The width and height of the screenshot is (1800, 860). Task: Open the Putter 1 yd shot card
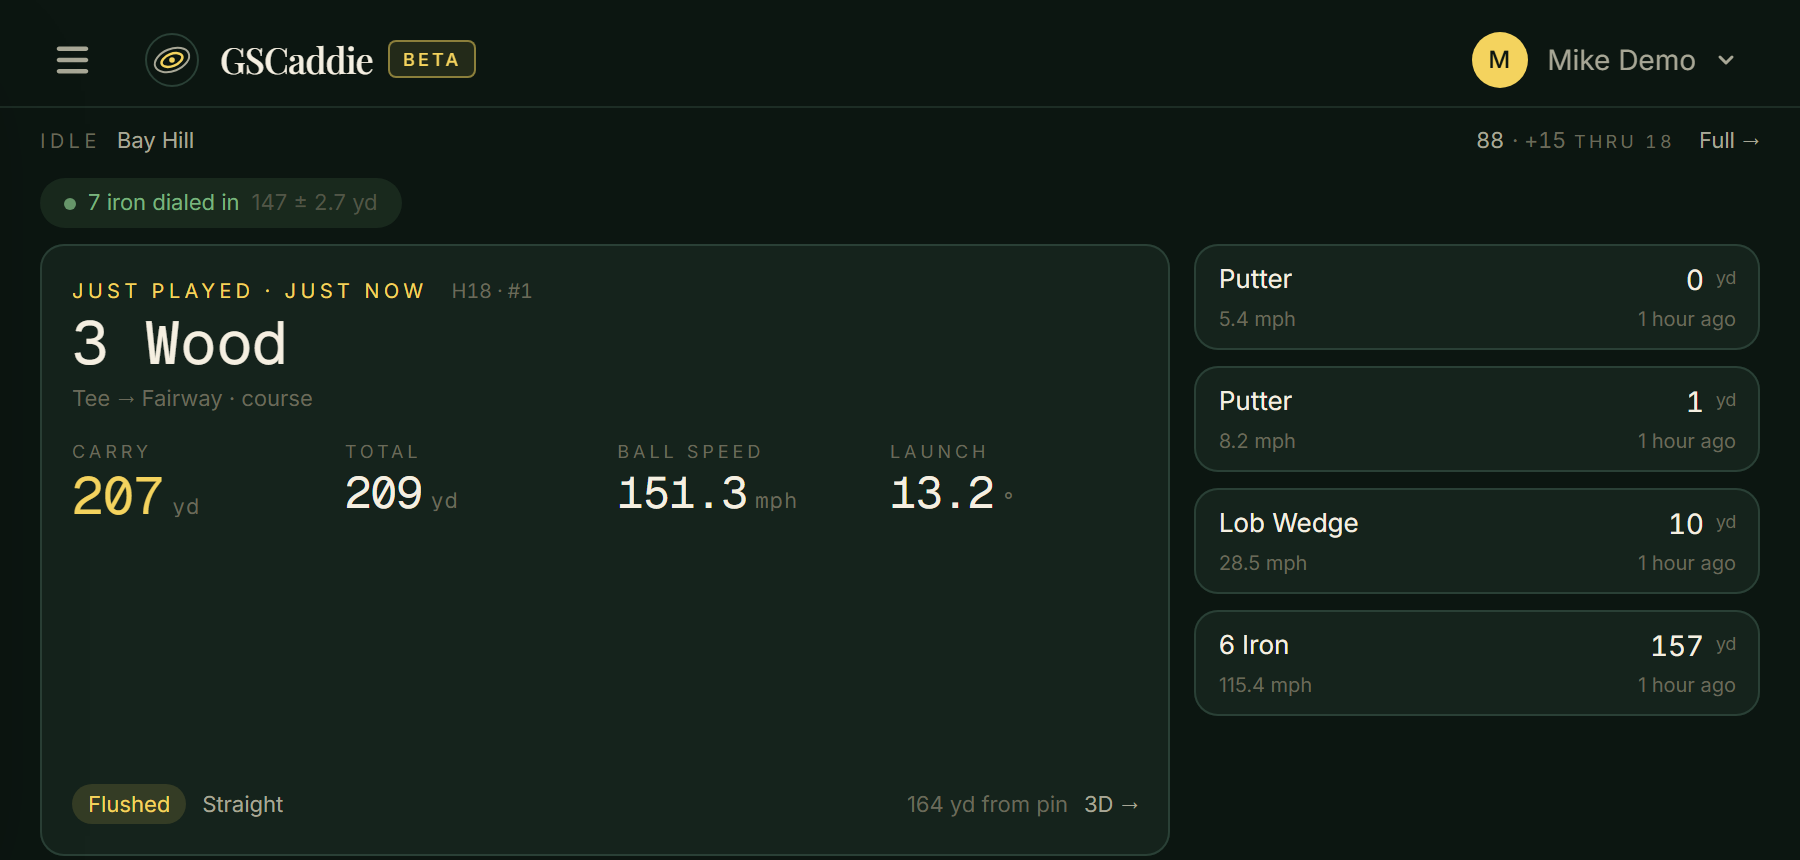pos(1477,419)
